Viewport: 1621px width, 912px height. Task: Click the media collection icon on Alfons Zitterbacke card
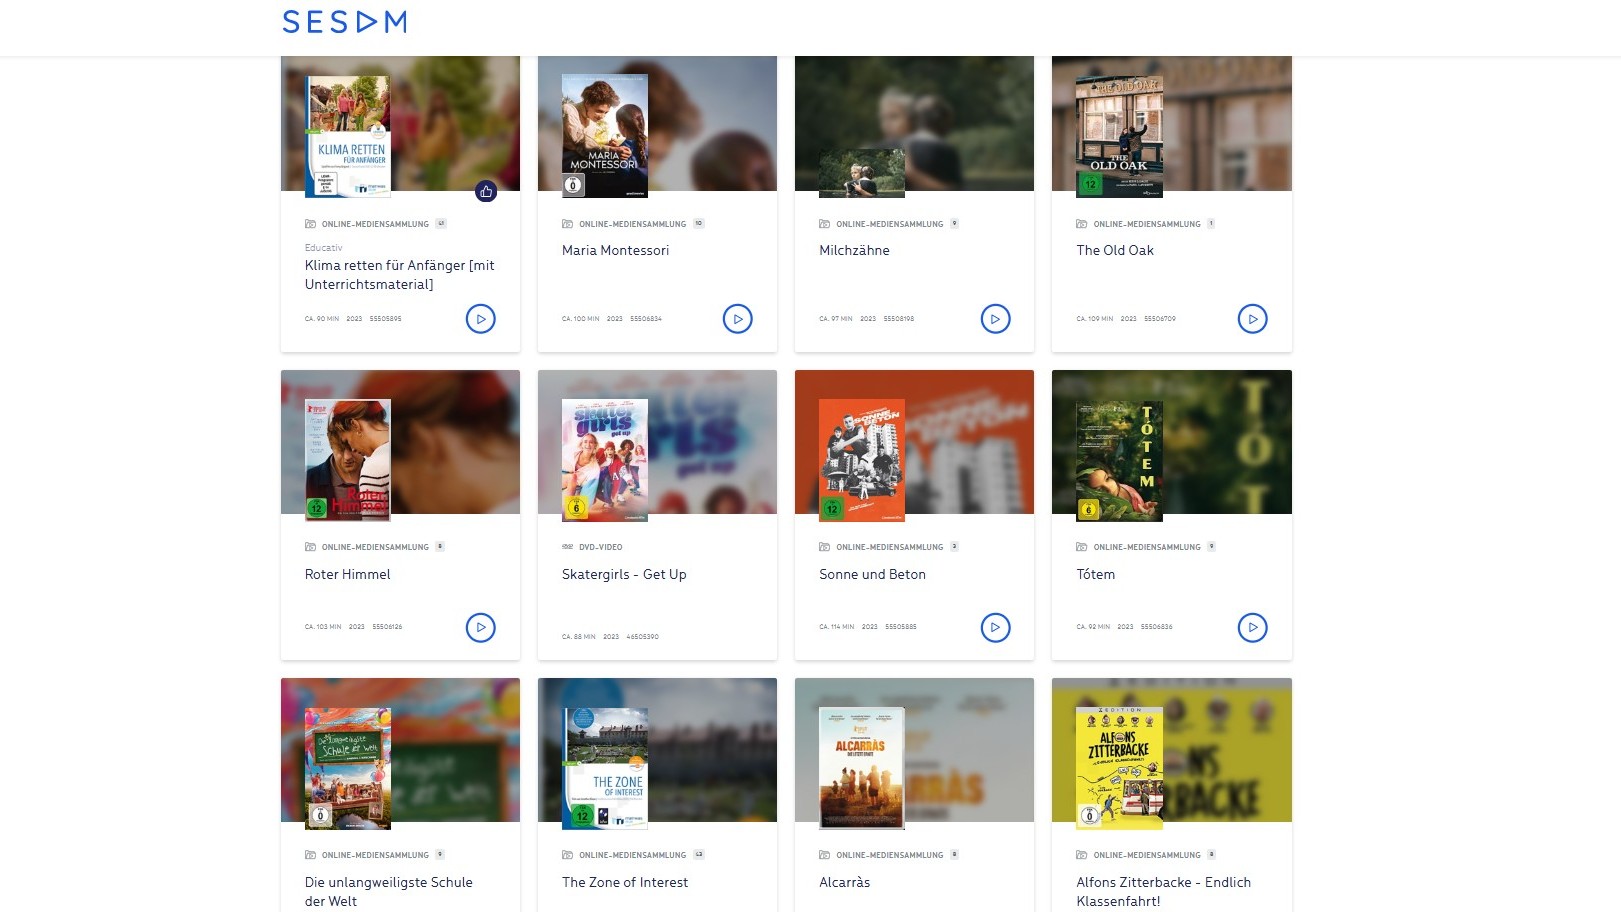[1081, 855]
